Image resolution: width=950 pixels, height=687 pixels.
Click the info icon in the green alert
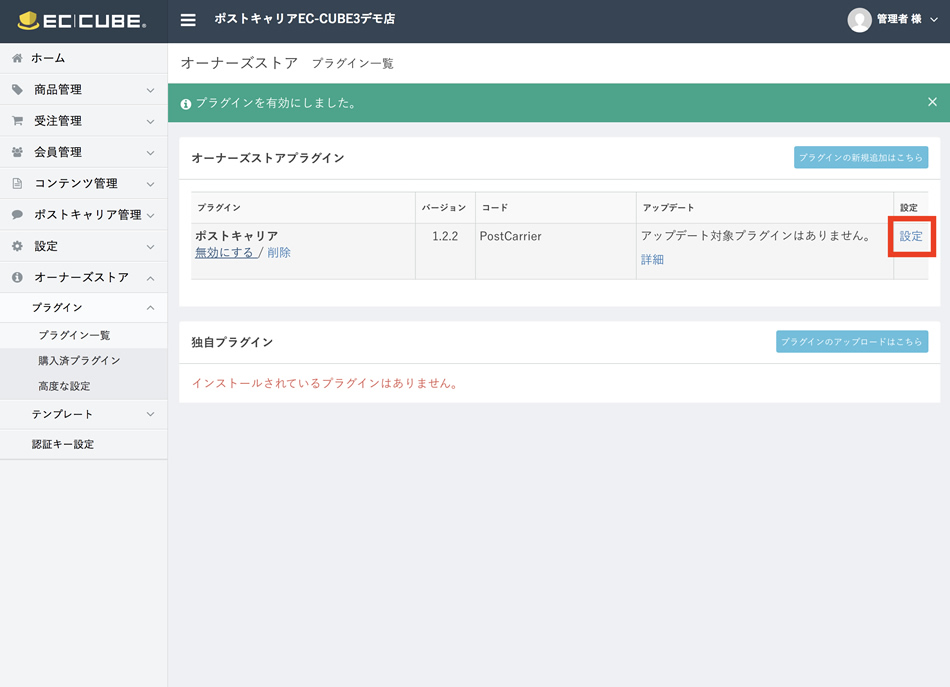click(x=186, y=104)
